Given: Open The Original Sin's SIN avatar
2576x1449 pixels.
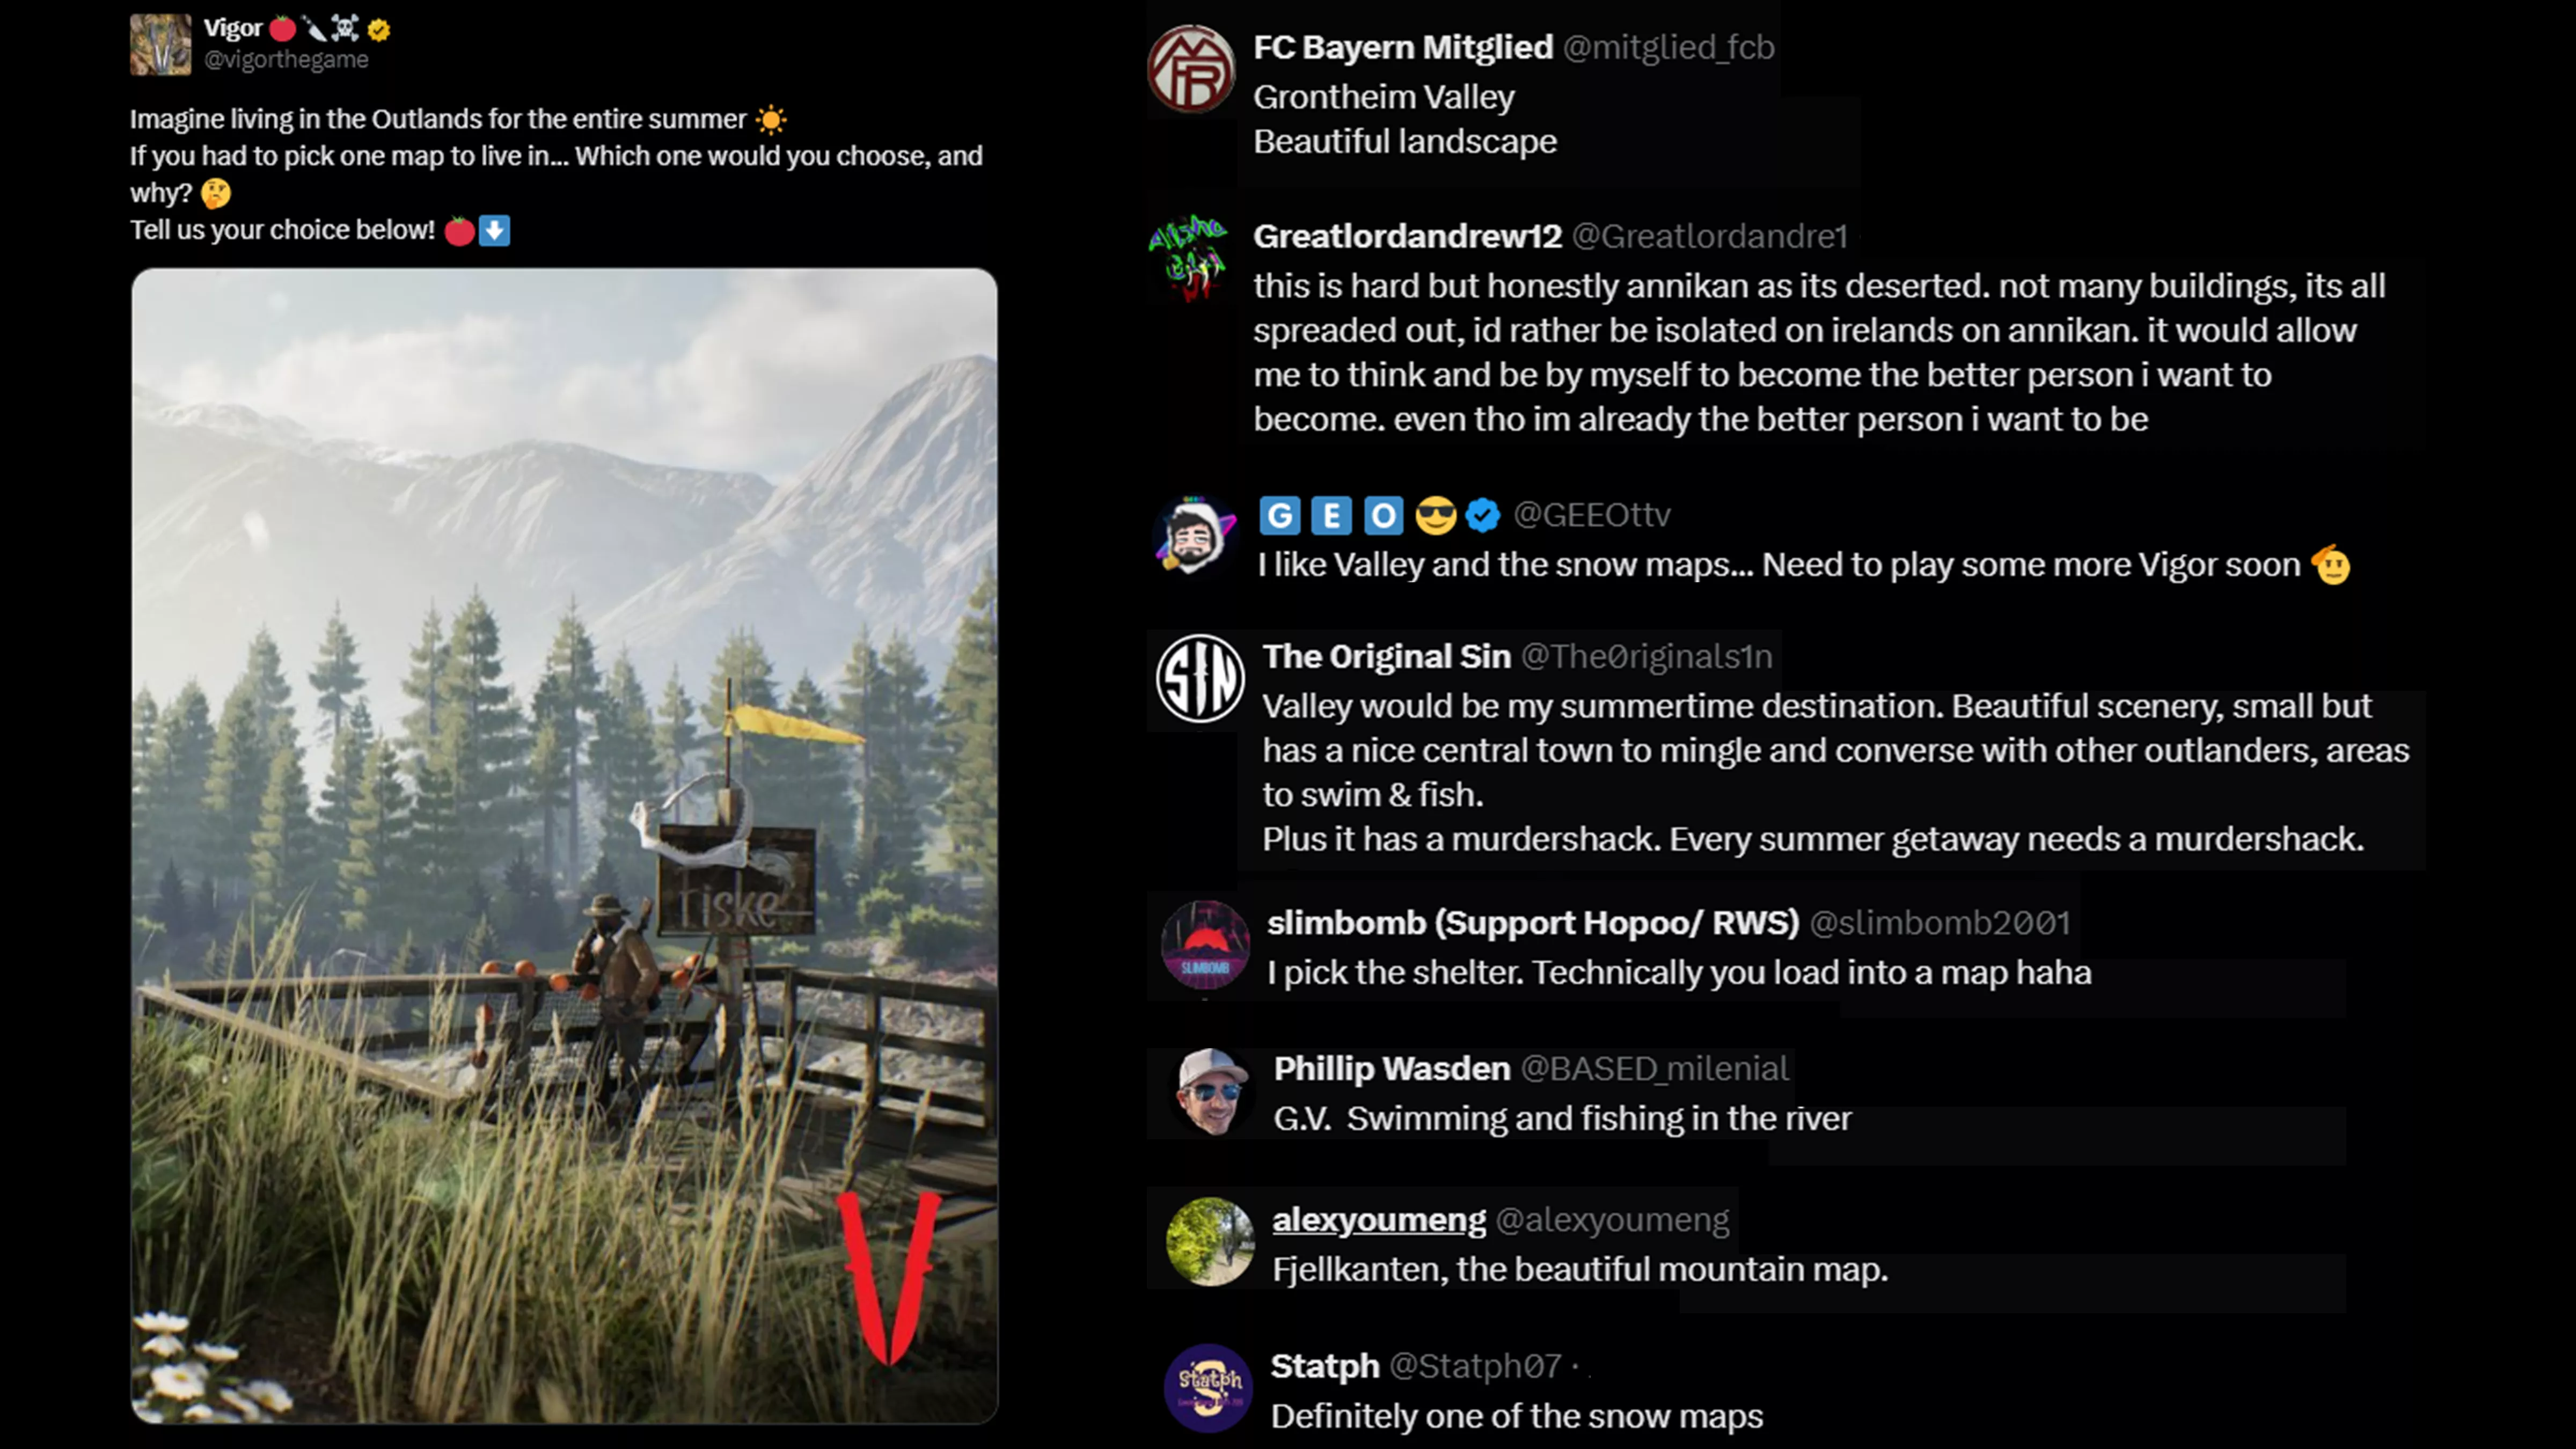Looking at the screenshot, I should pyautogui.click(x=1200, y=679).
